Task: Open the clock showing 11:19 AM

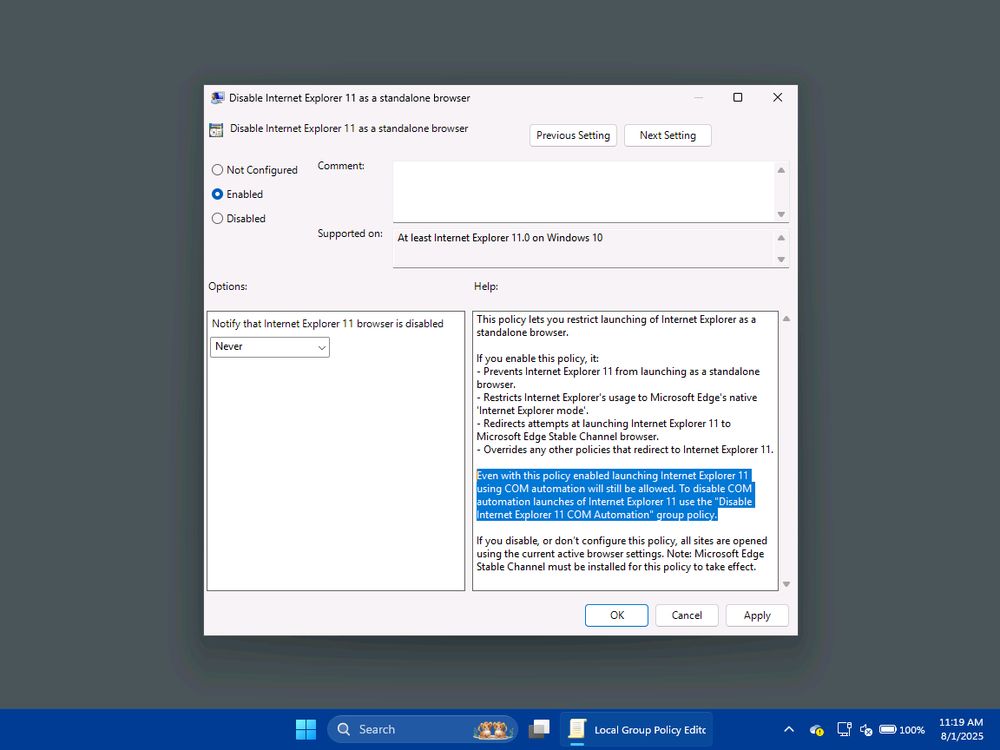Action: coord(960,729)
